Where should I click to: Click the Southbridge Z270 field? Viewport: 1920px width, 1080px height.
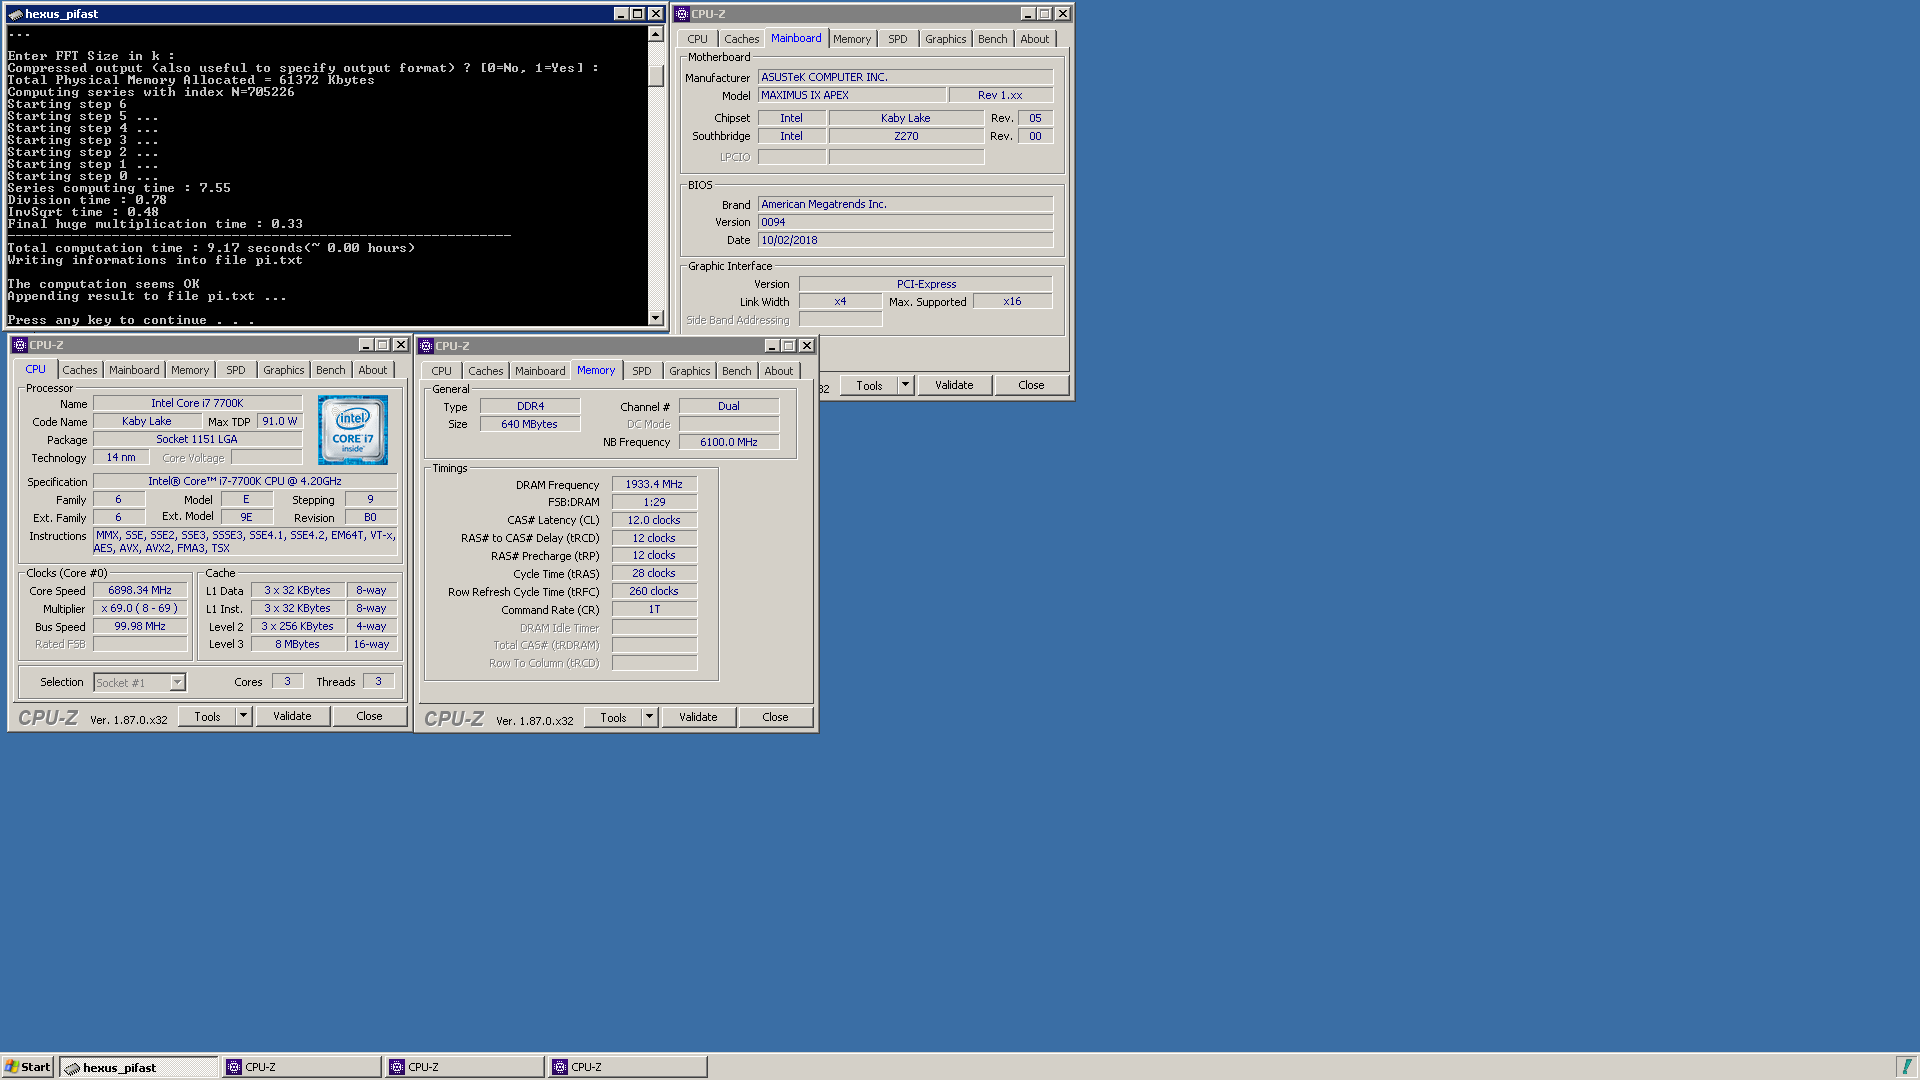coord(906,136)
